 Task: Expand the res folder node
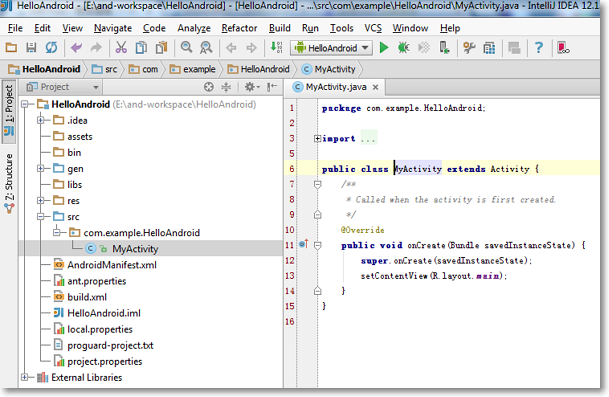pos(41,200)
